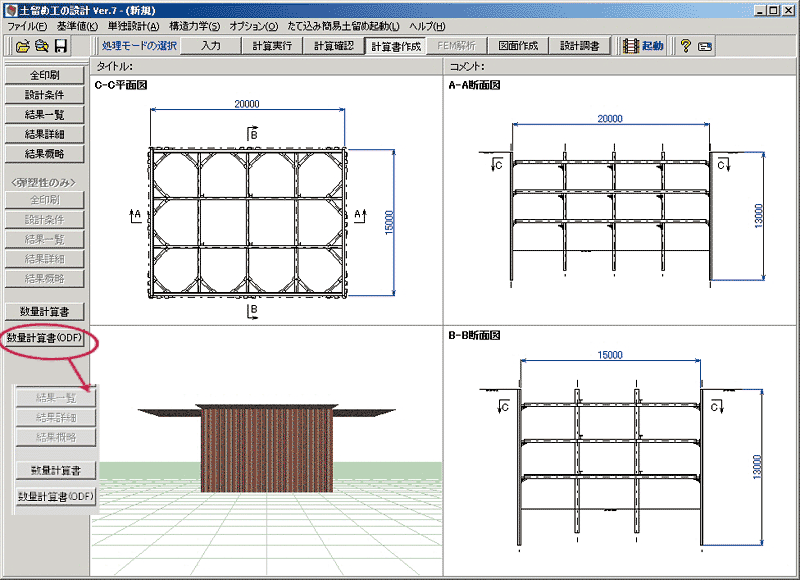Open the たて込み簡易土留め起動(L) menu
Screen dimensions: 800x580
point(343,26)
